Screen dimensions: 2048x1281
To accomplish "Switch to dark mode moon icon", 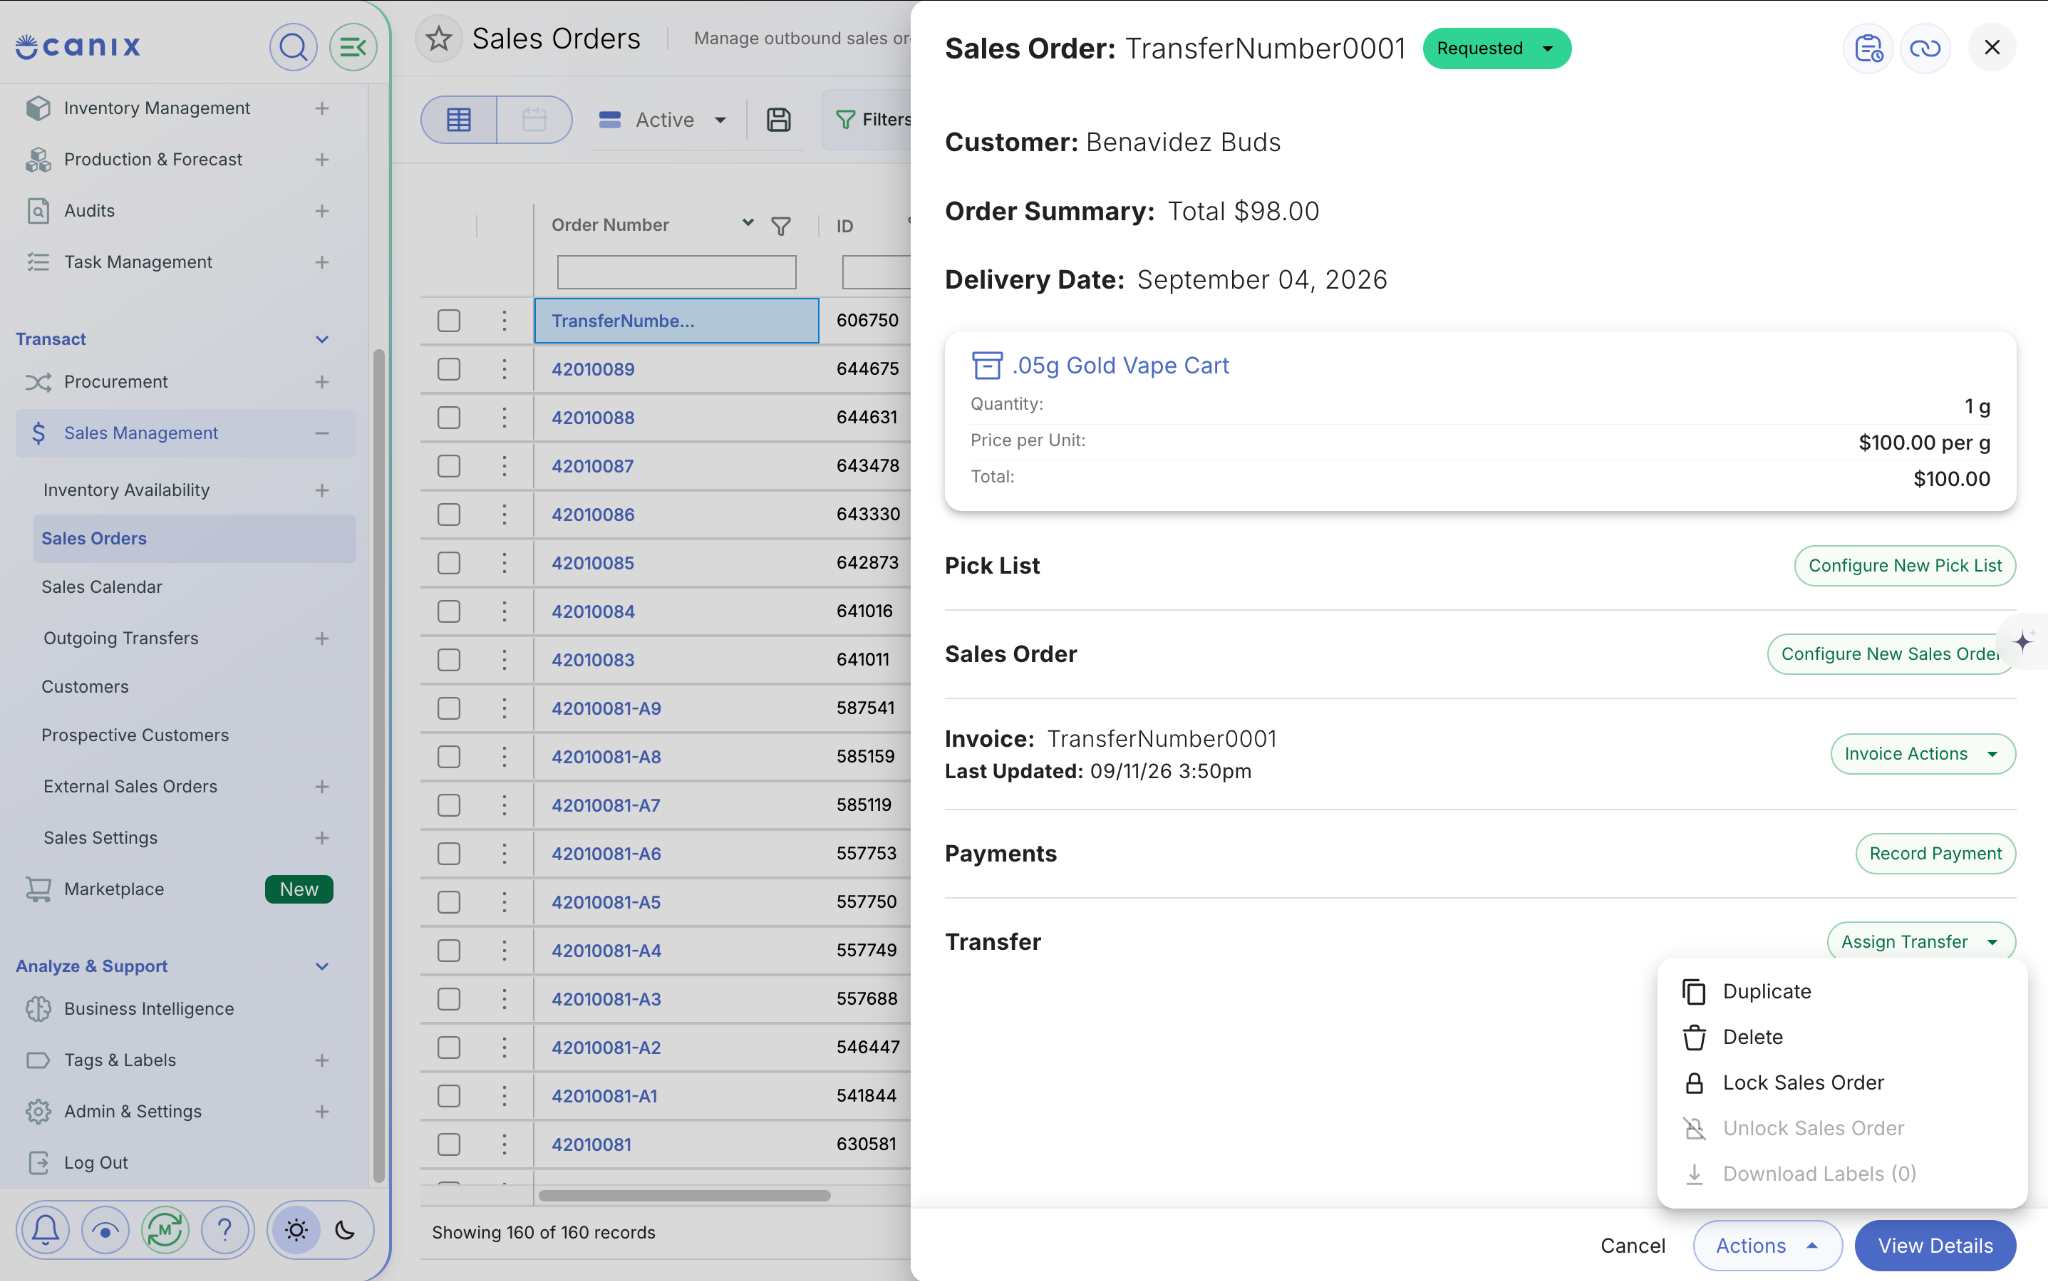I will click(345, 1230).
